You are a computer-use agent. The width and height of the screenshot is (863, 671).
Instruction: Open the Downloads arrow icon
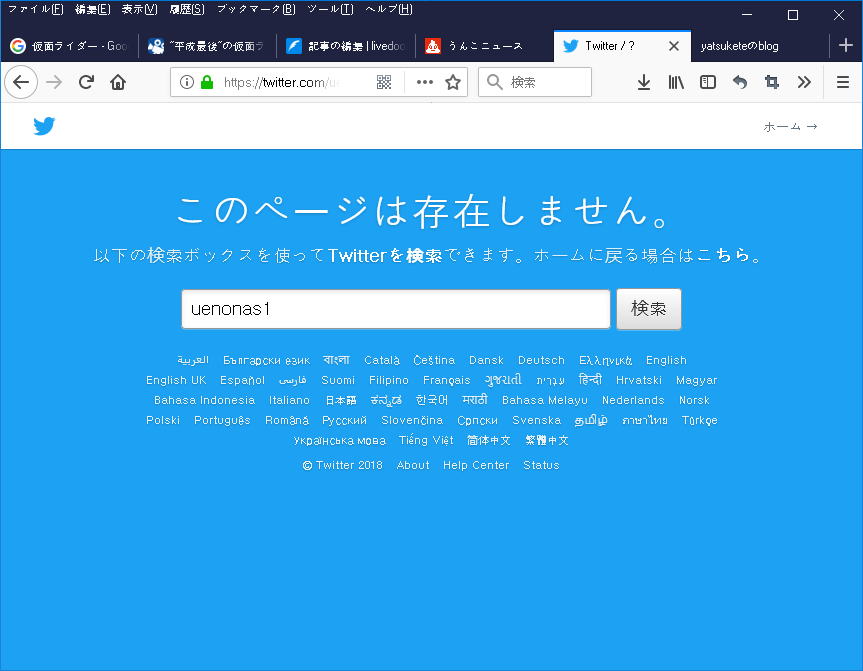(643, 82)
